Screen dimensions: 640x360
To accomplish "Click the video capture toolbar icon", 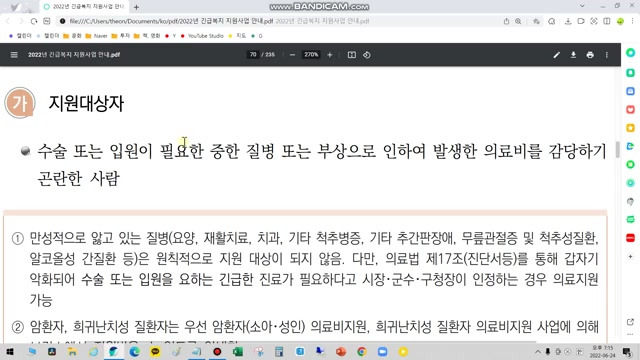I will 581,21.
